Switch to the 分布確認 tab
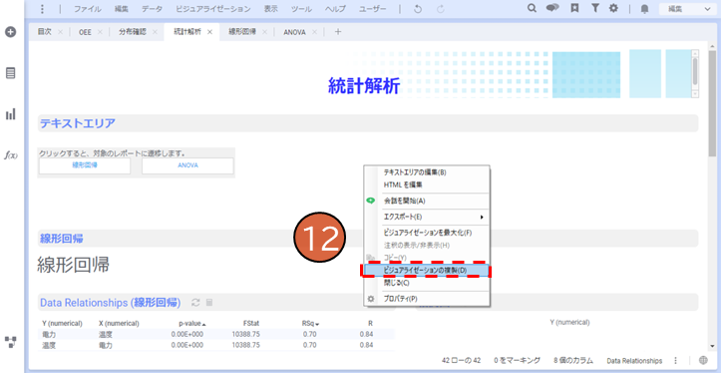721x373 pixels. tap(132, 32)
